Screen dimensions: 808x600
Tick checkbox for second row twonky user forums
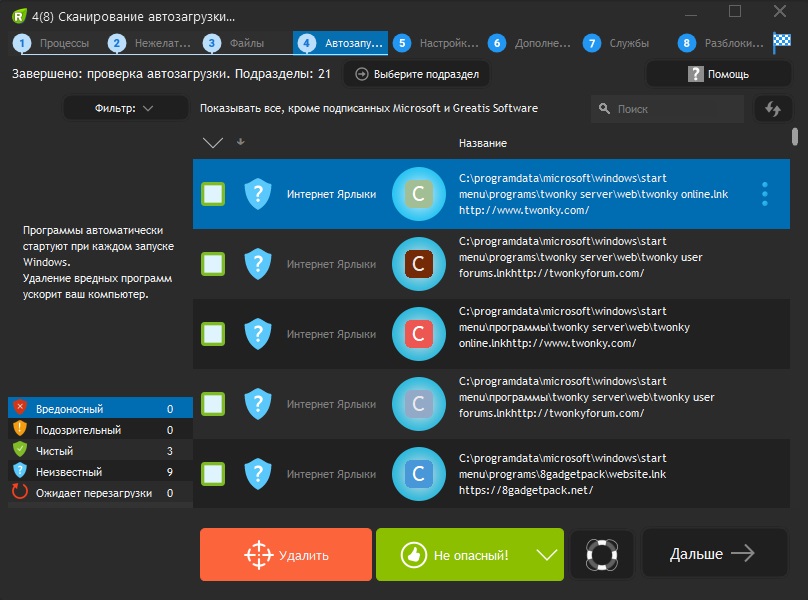213,264
